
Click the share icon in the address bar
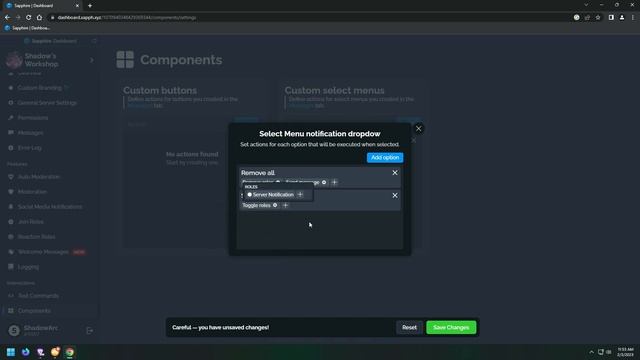[587, 18]
